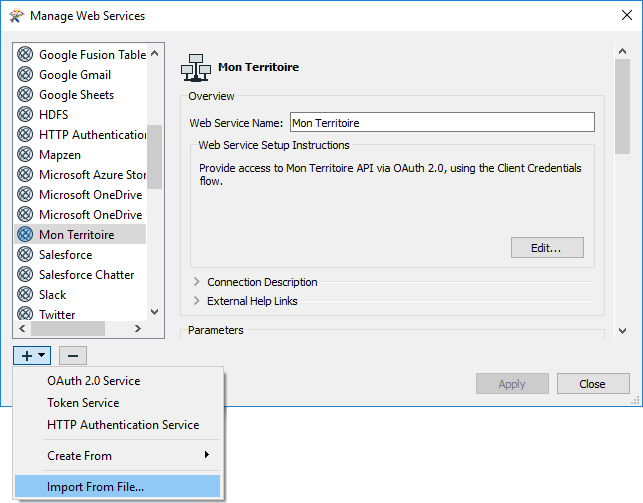Click the Google Gmail service icon
Viewport: 643px width, 503px height.
pos(25,75)
